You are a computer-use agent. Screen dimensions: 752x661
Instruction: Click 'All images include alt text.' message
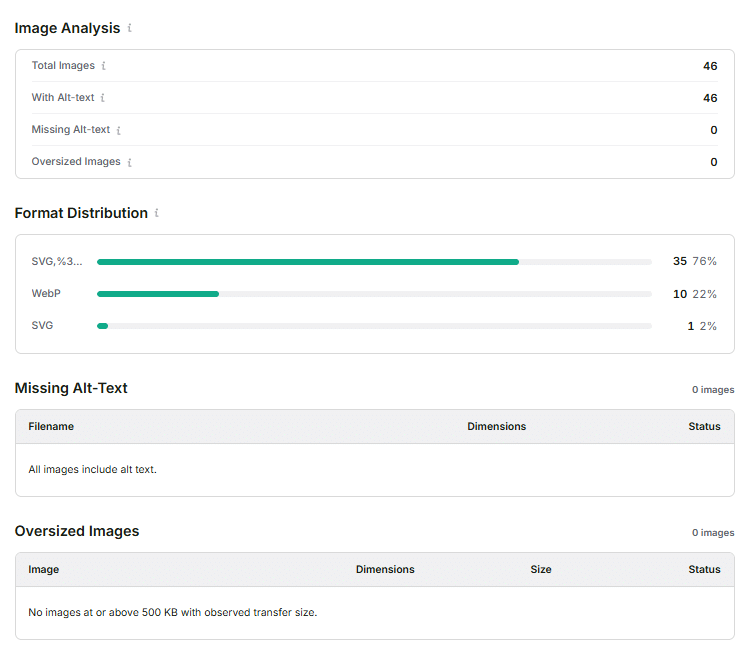pos(93,470)
